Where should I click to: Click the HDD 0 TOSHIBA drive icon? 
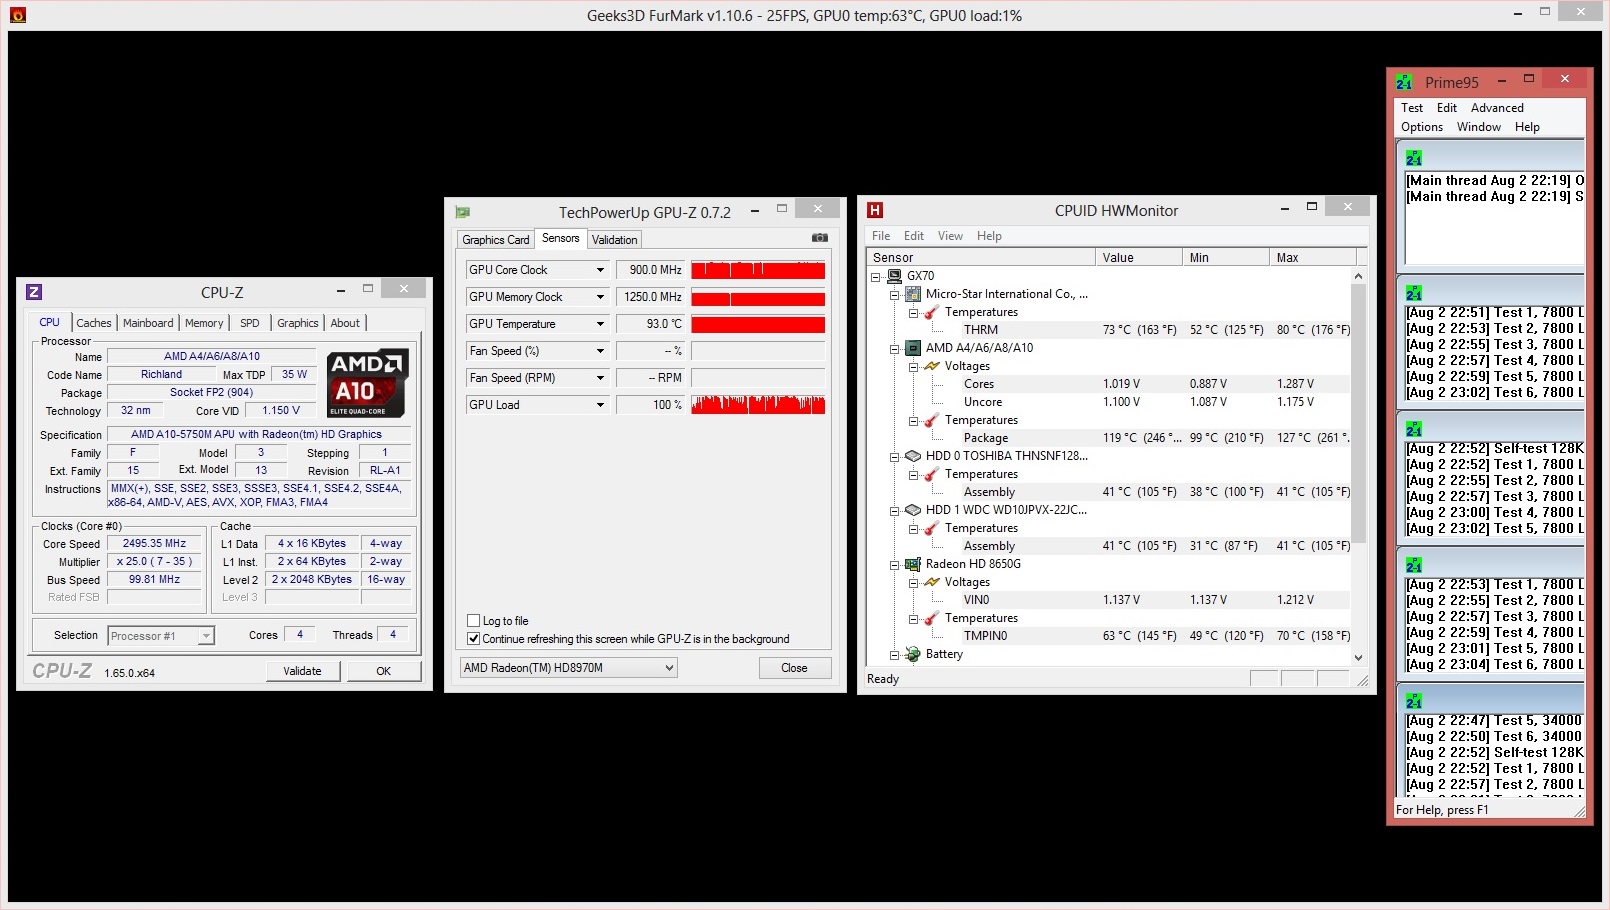tap(913, 456)
